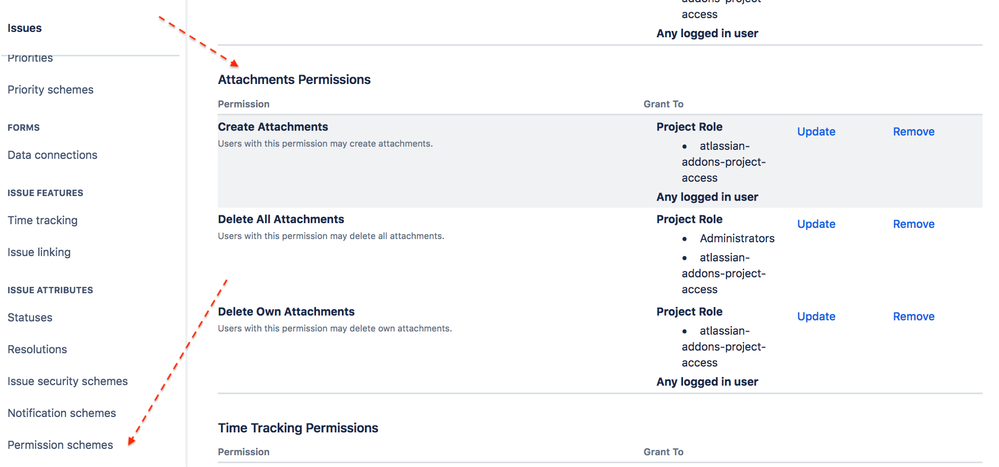Viewport: 999px width, 467px height.
Task: Click Remove for Create Attachments
Action: click(913, 132)
